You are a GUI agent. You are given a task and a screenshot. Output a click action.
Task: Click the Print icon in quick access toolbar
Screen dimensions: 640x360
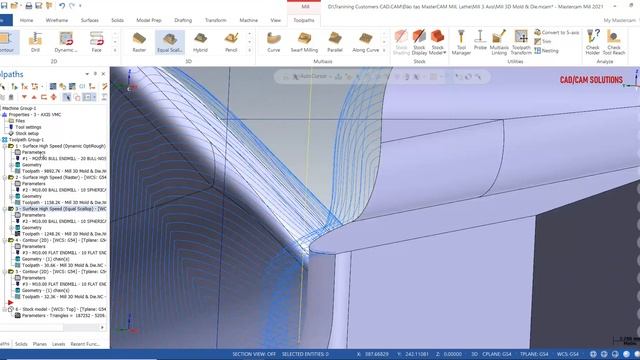click(29, 6)
